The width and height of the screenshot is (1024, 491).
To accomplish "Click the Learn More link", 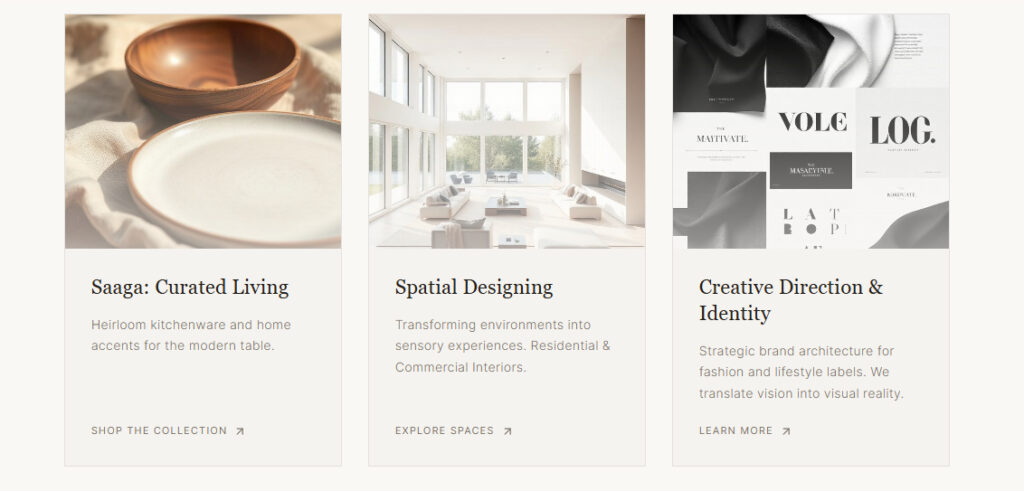I will pyautogui.click(x=745, y=431).
